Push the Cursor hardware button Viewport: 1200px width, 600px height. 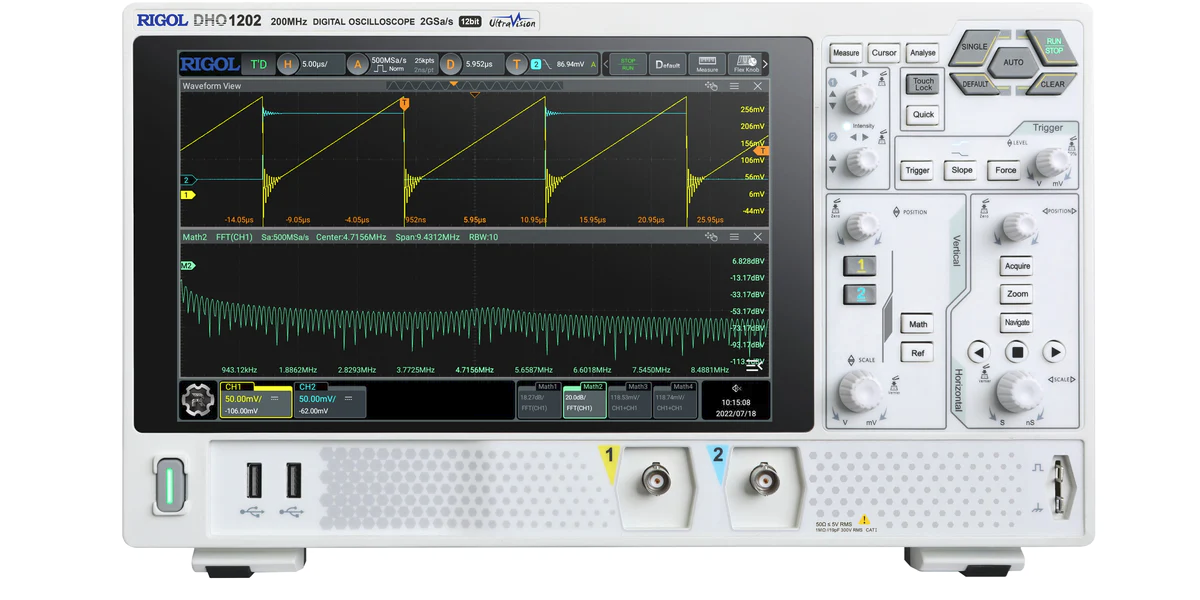pyautogui.click(x=884, y=53)
